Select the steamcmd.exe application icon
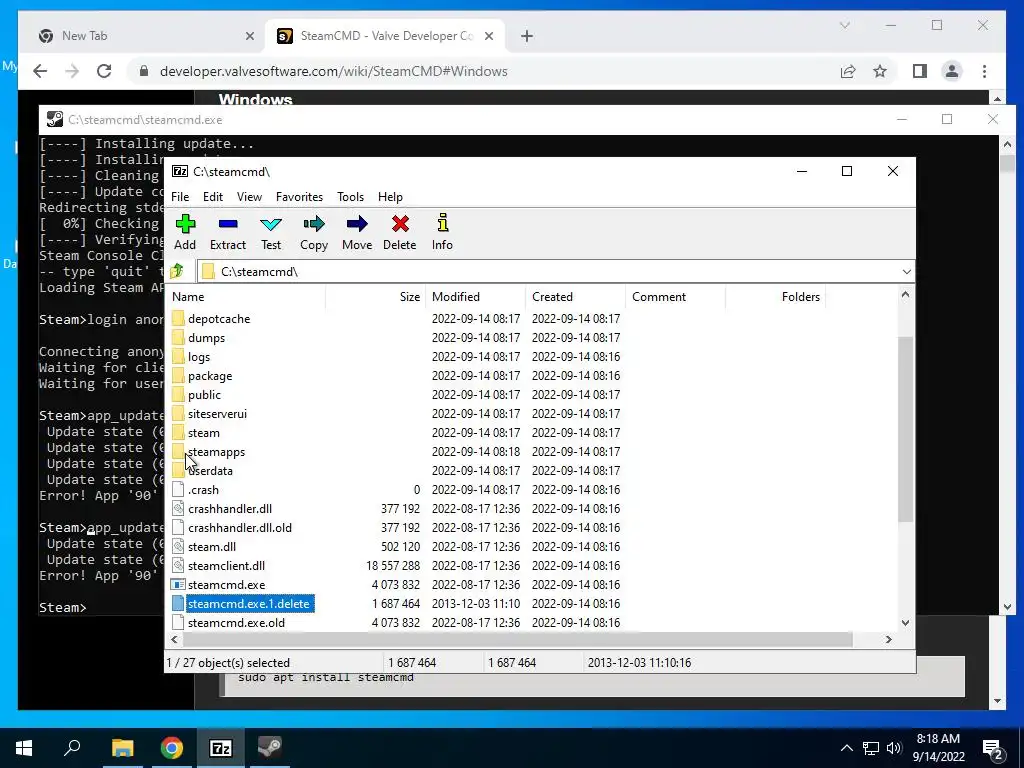 pos(178,584)
